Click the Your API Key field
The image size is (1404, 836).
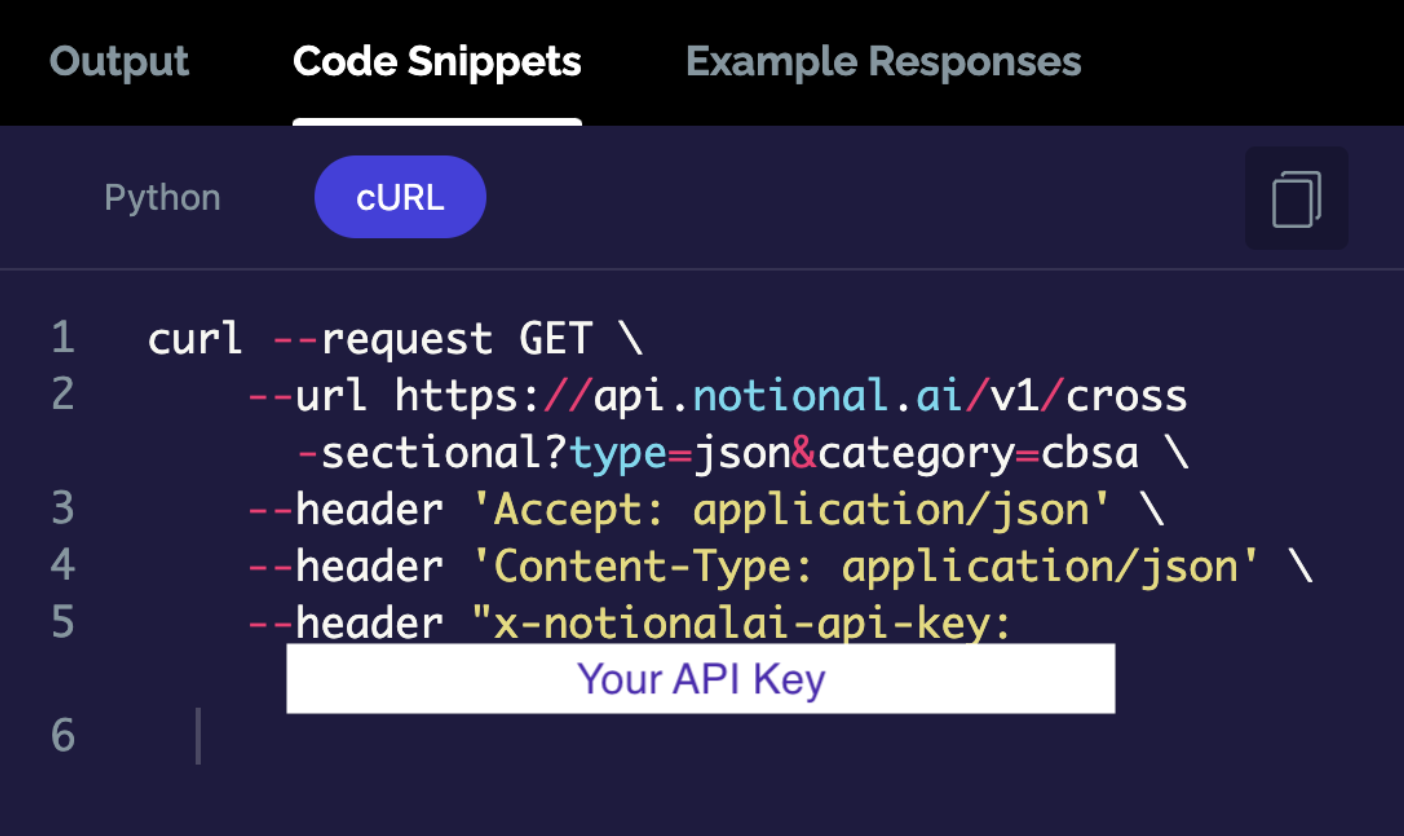coord(700,678)
